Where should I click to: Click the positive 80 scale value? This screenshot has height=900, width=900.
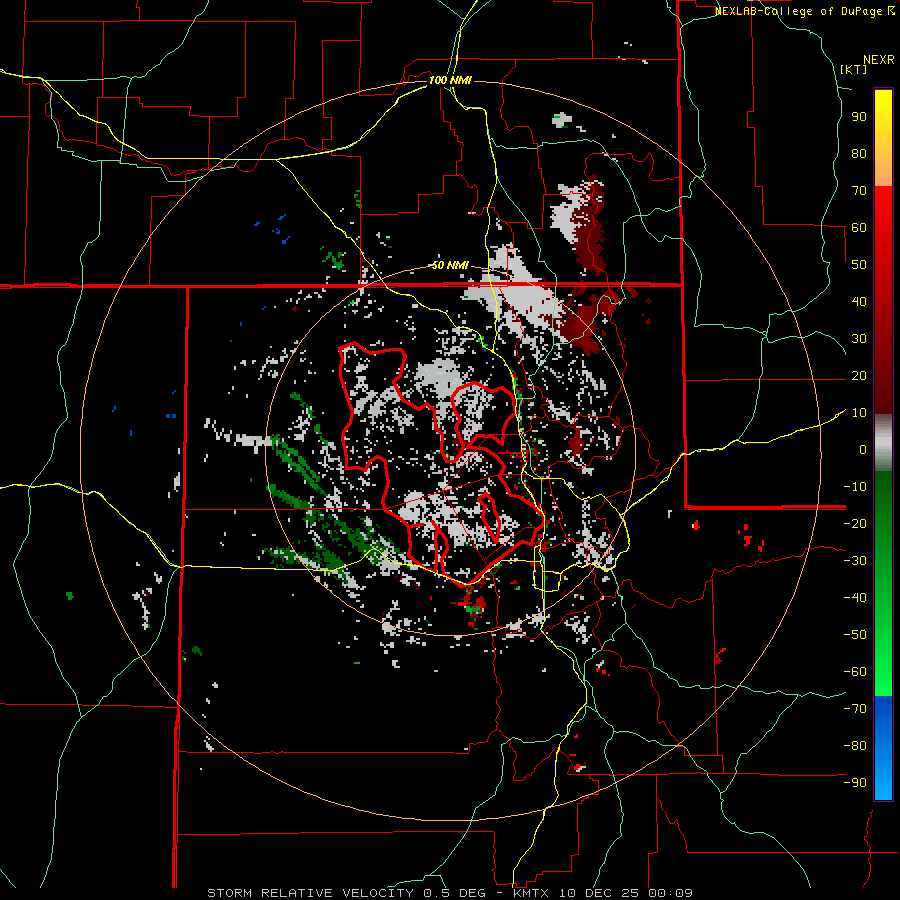859,153
